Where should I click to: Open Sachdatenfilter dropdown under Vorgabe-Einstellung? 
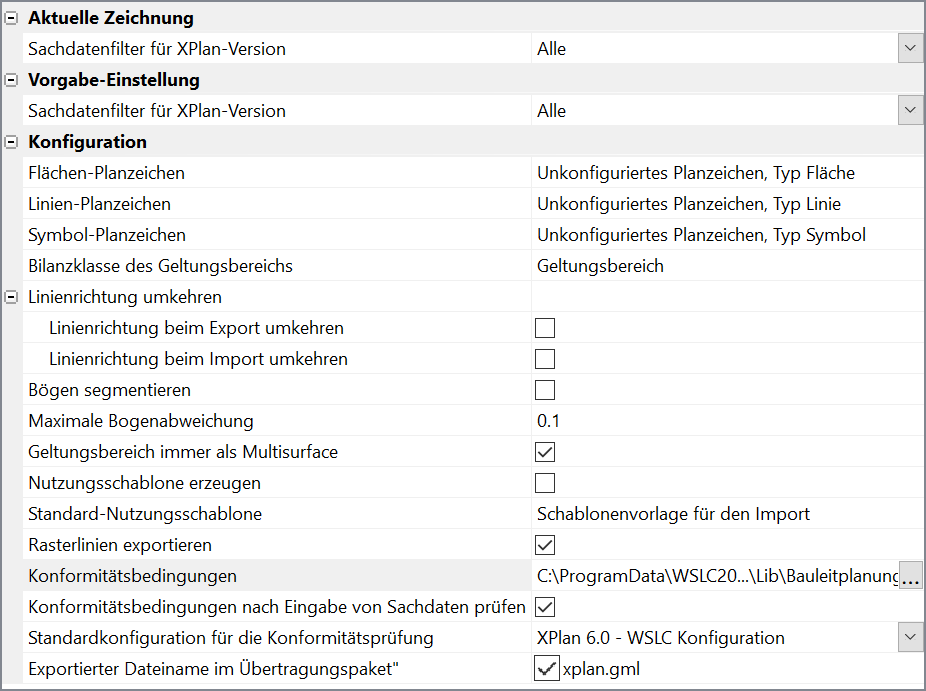click(x=910, y=110)
